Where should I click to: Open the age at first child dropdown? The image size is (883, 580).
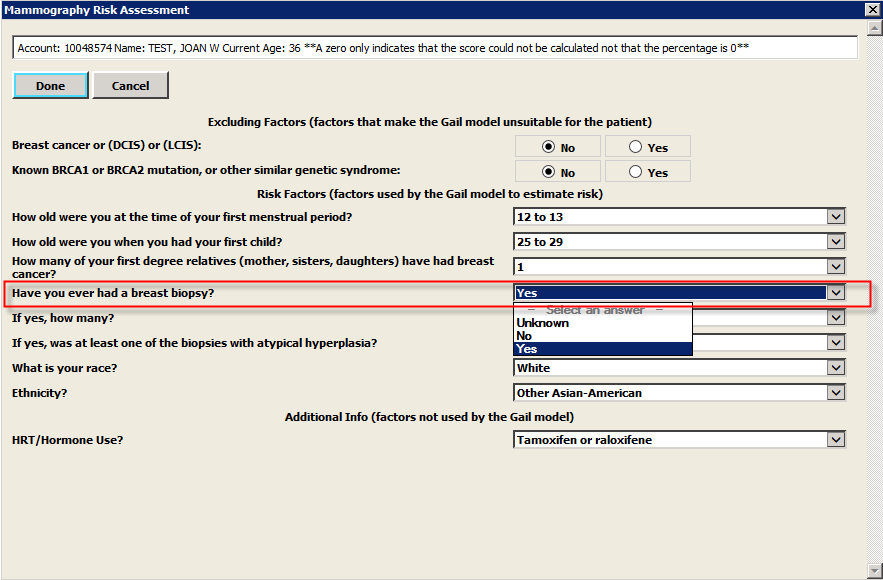pyautogui.click(x=836, y=242)
